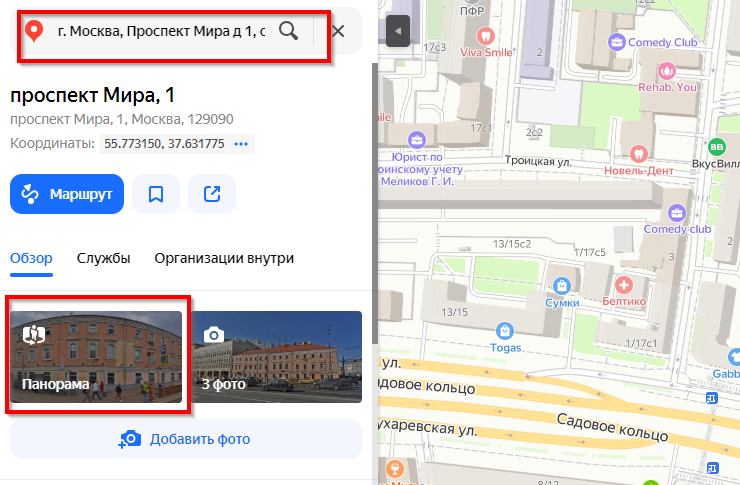Expand coordinates options with three dots

[x=240, y=144]
